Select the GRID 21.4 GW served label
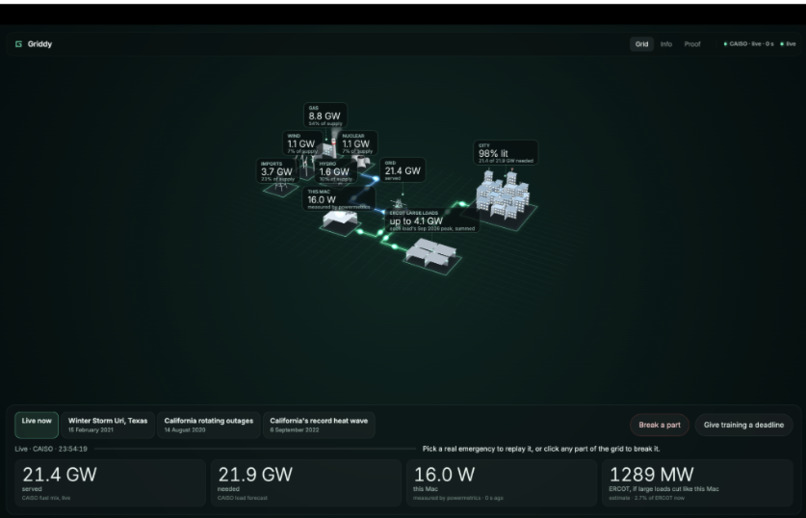 pos(403,170)
